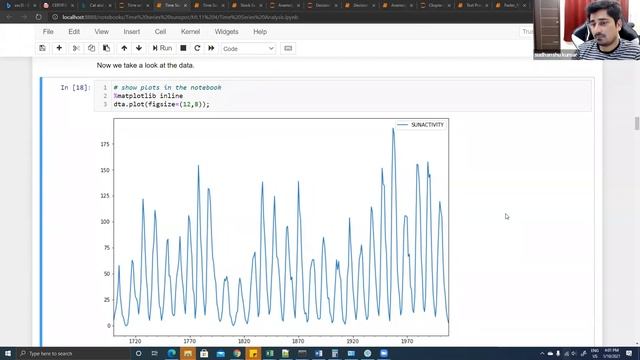This screenshot has width=640, height=360.
Task: Click the taskbar clock and date
Action: tap(611, 353)
